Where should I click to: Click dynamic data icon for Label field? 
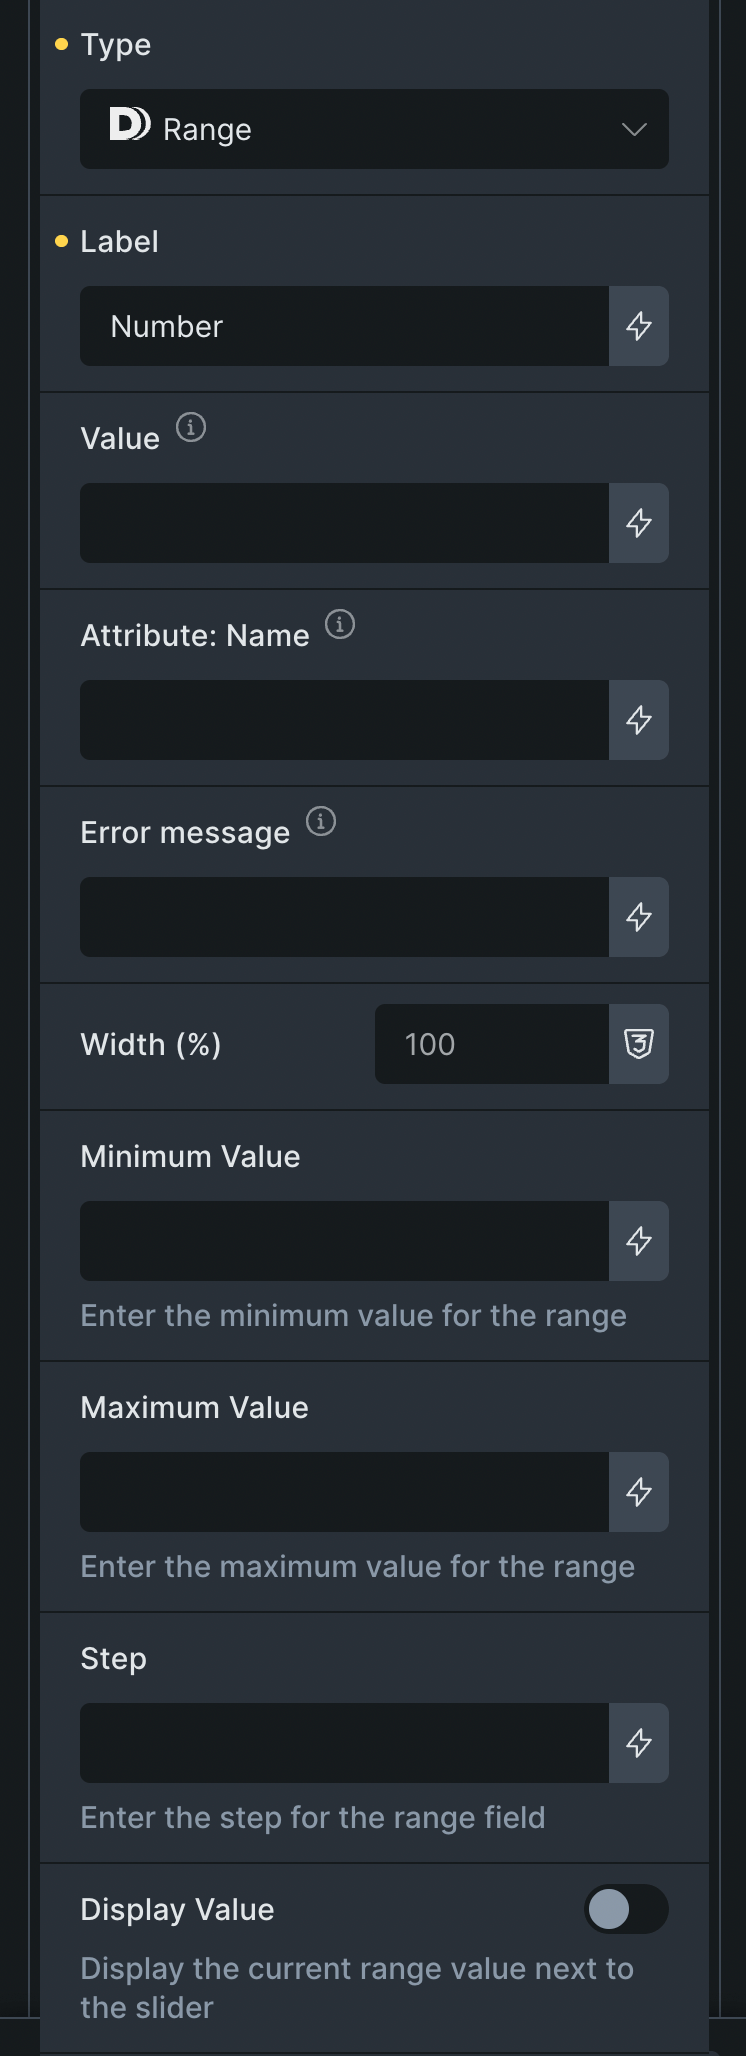tap(639, 326)
